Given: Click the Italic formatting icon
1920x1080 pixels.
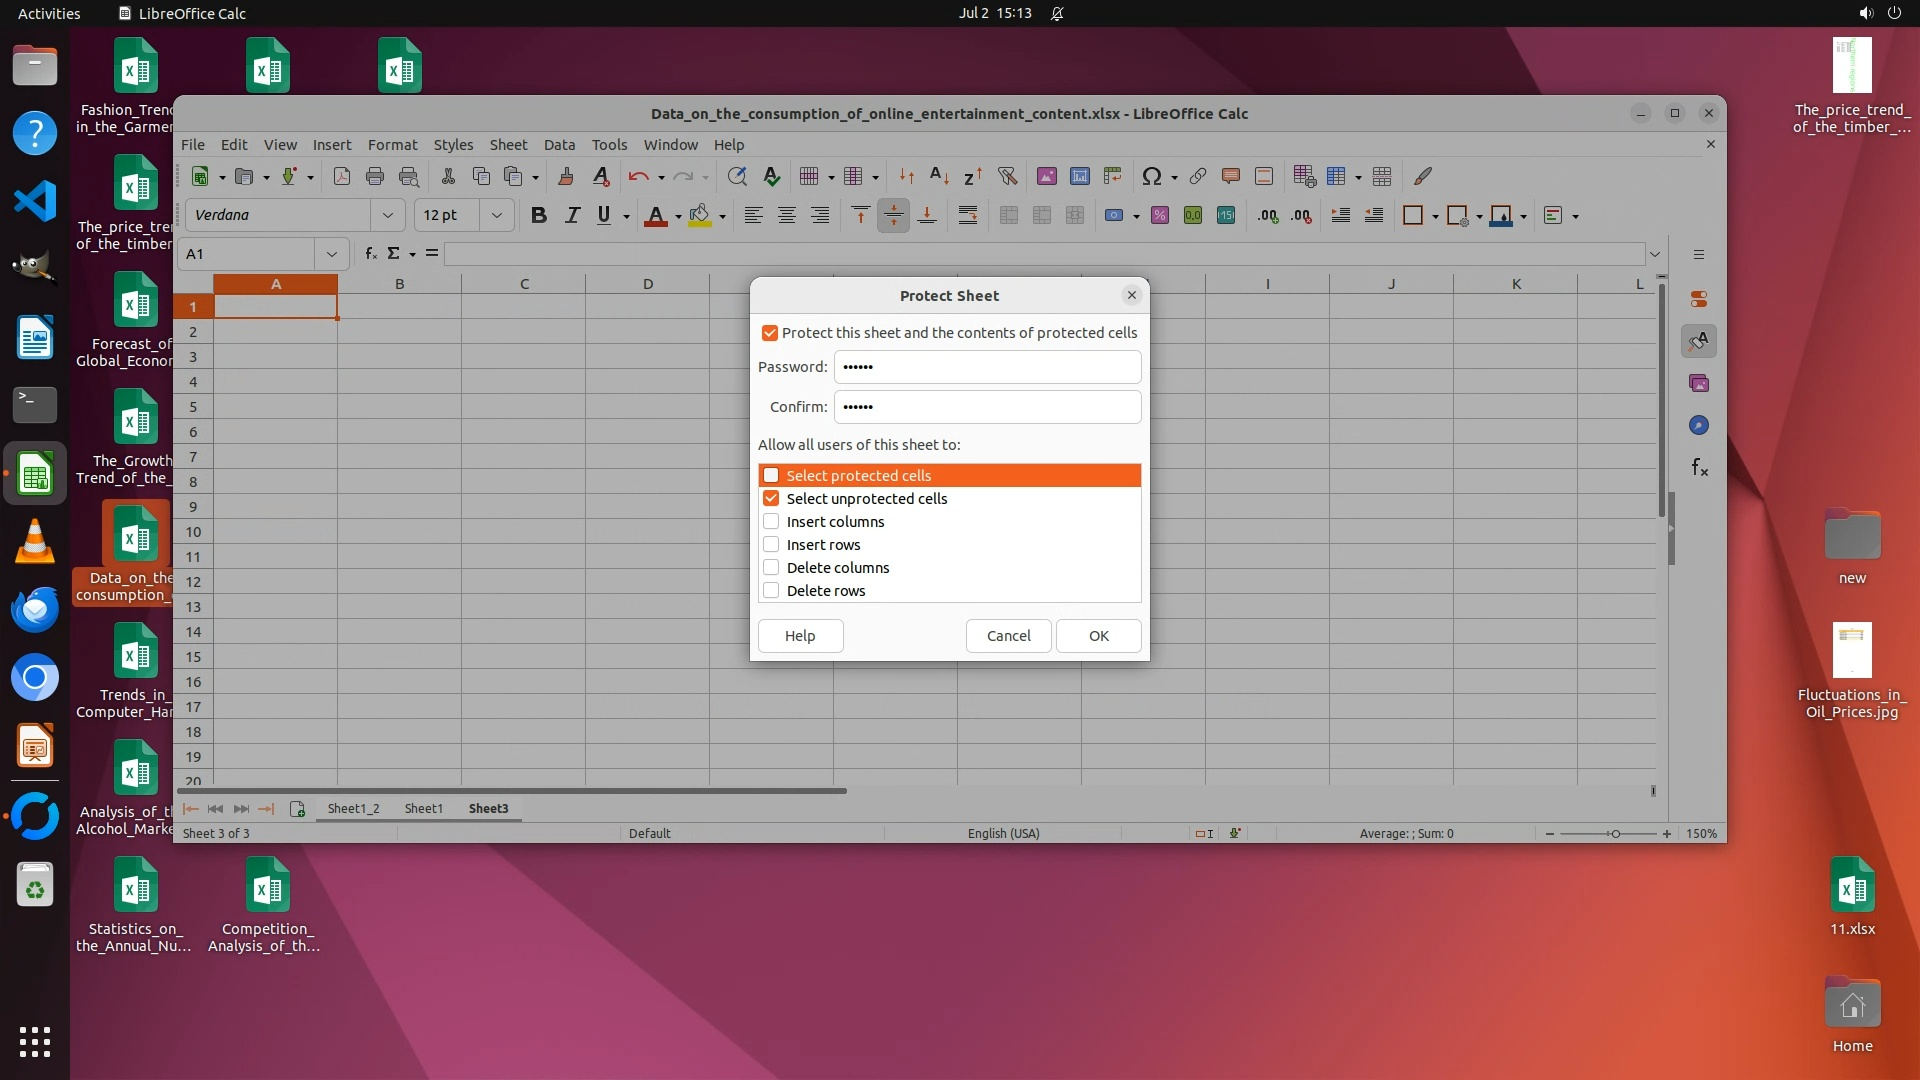Looking at the screenshot, I should (572, 215).
